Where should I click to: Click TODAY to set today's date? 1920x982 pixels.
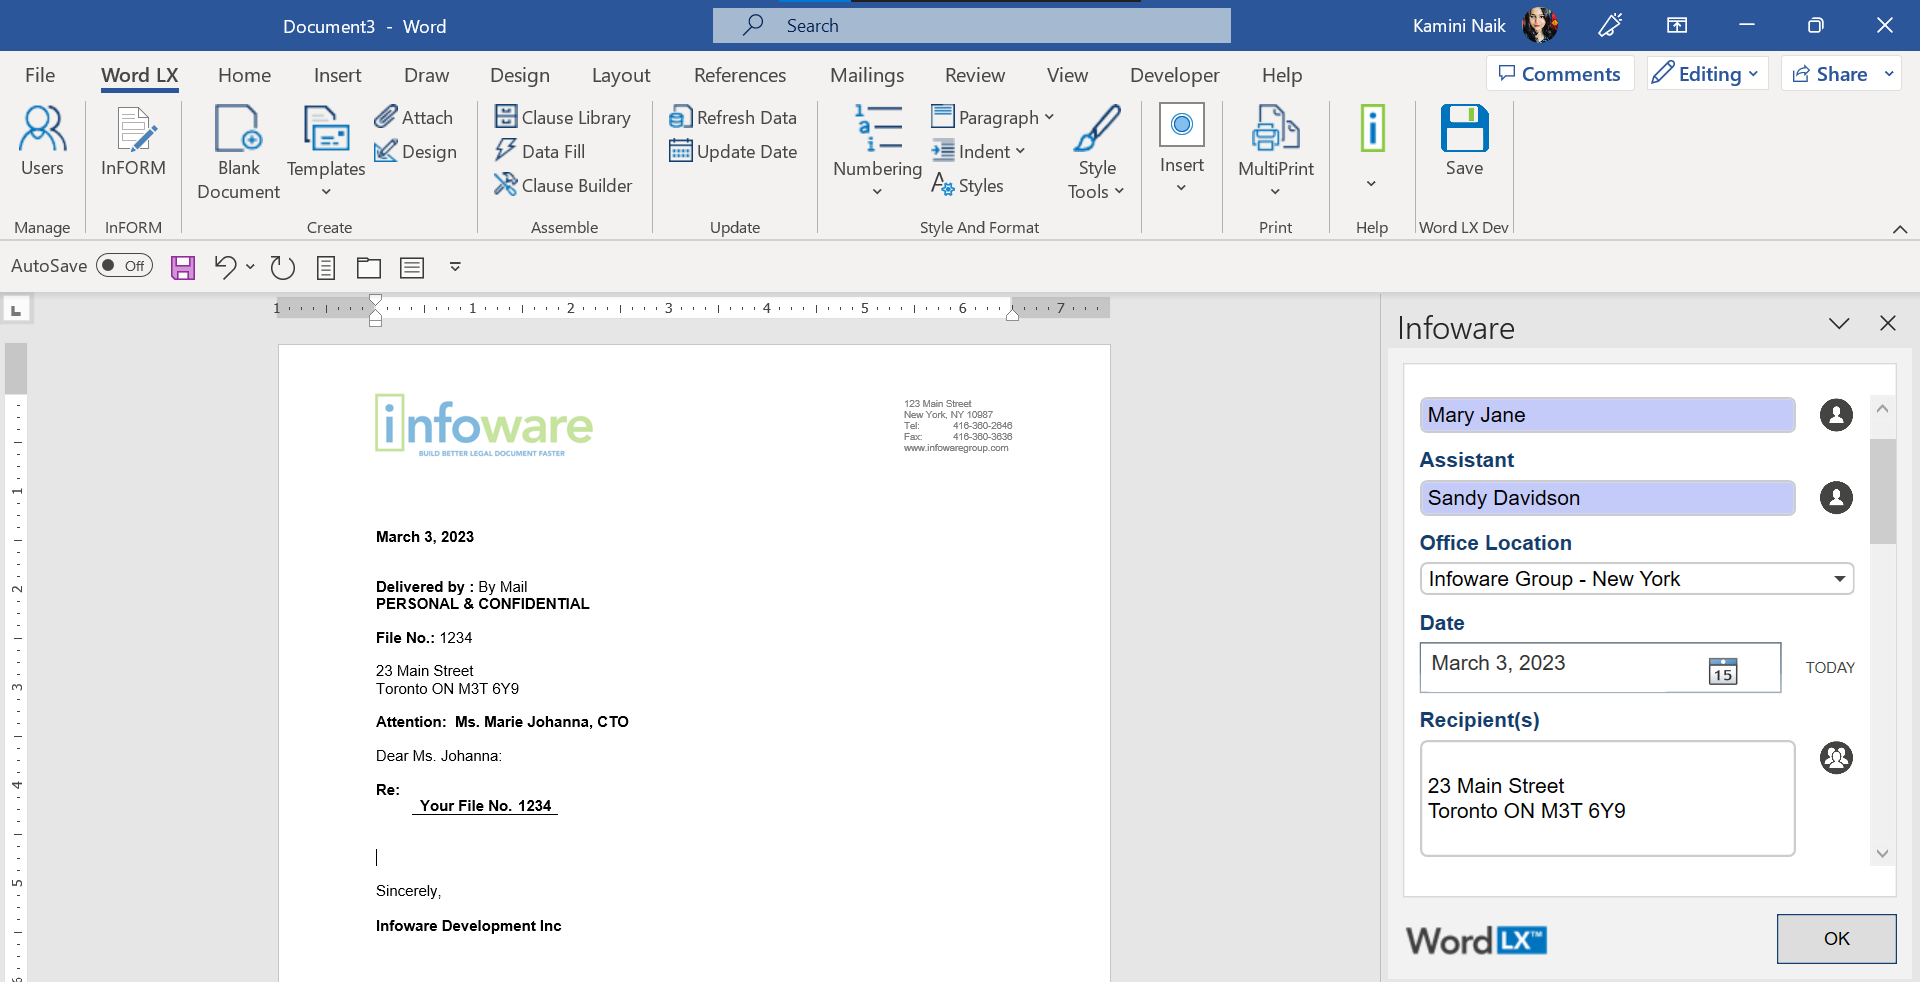[1829, 668]
